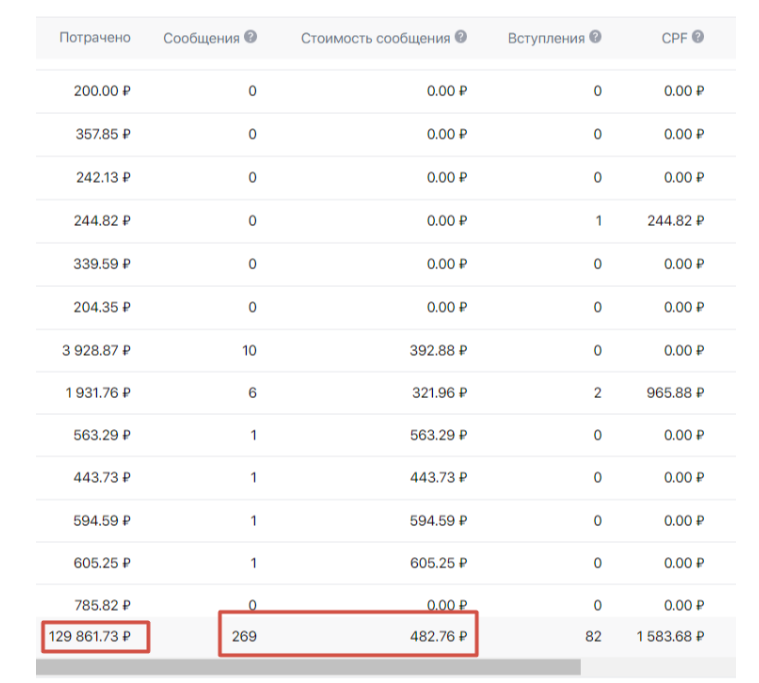This screenshot has height=683, width=759.
Task: Select the spent amount 3 928.87 ₽
Action: coord(95,350)
